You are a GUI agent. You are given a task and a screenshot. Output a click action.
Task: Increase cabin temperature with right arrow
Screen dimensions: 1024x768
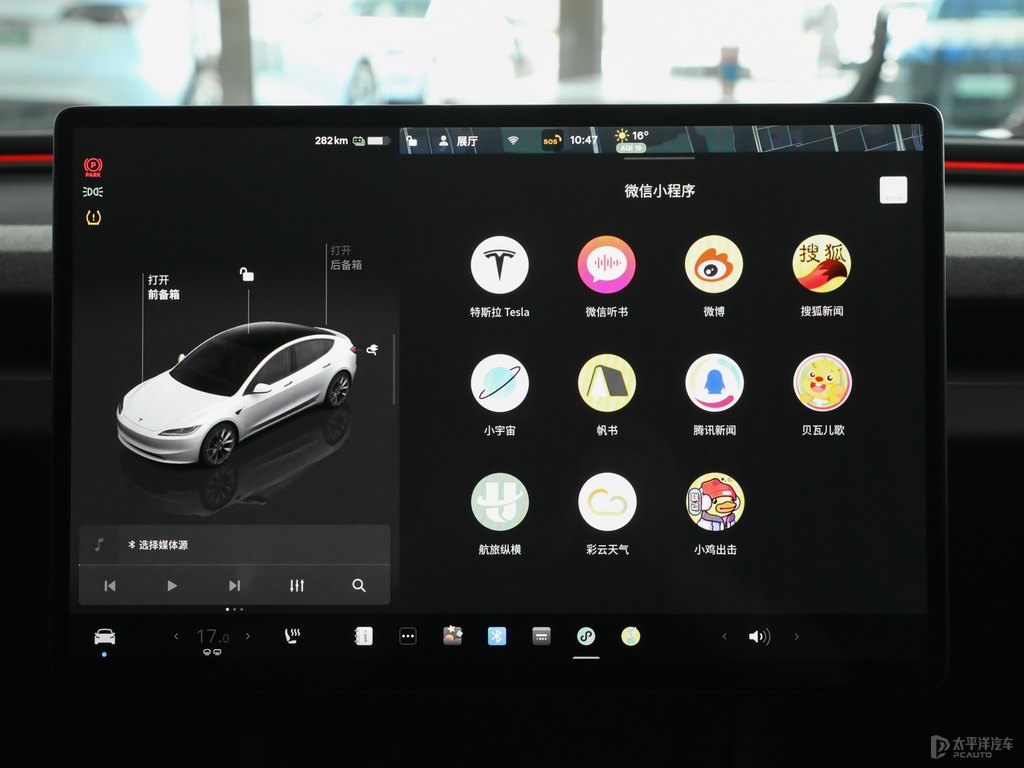pyautogui.click(x=248, y=635)
